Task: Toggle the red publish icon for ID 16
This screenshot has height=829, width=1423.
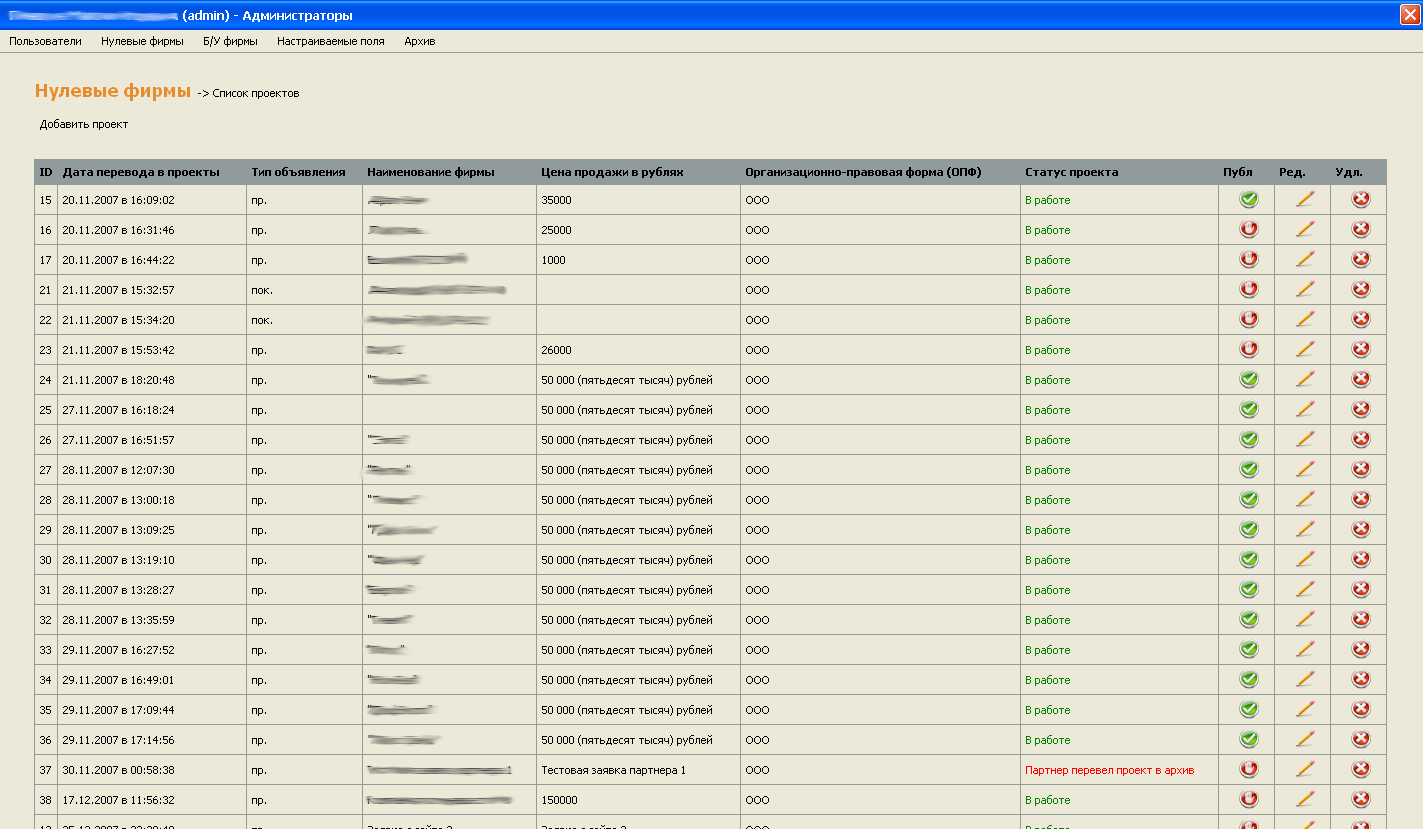Action: point(1248,229)
